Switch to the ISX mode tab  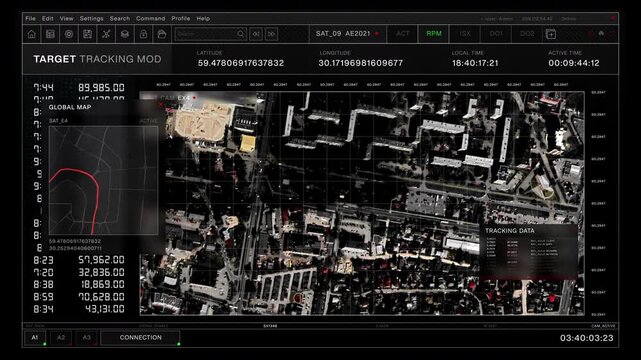(x=465, y=34)
